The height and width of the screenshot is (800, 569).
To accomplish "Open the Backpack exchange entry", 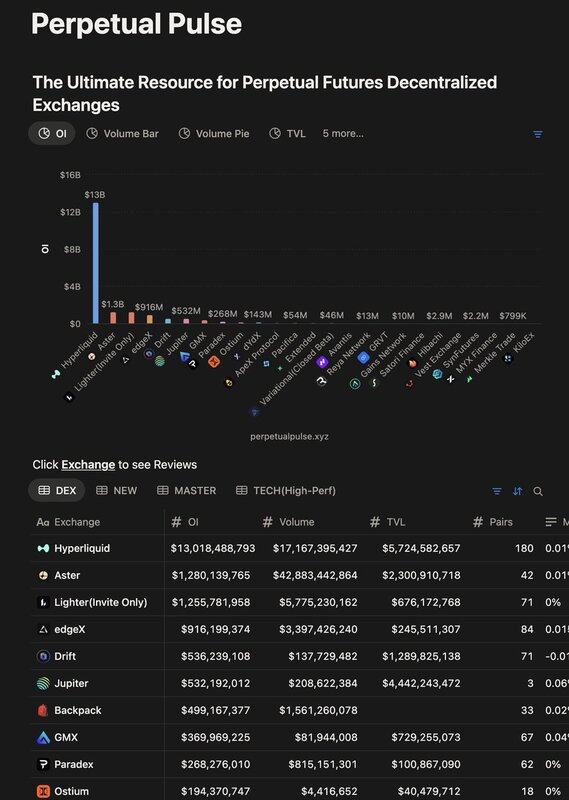I will (78, 710).
